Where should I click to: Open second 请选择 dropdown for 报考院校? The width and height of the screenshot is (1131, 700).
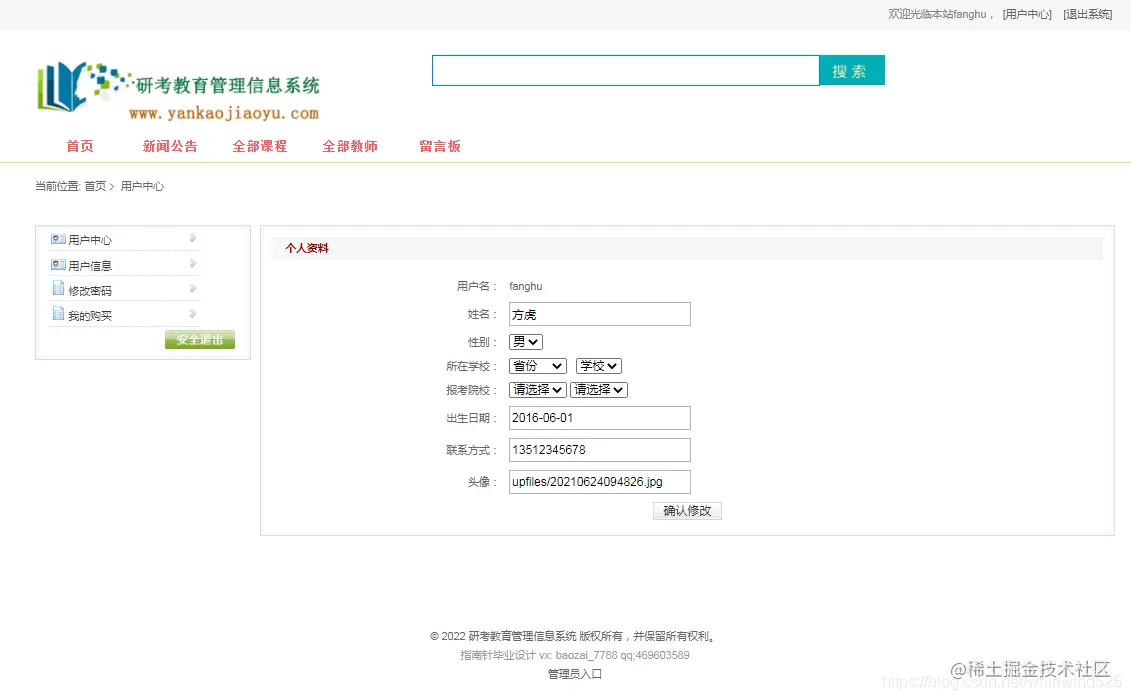[599, 390]
